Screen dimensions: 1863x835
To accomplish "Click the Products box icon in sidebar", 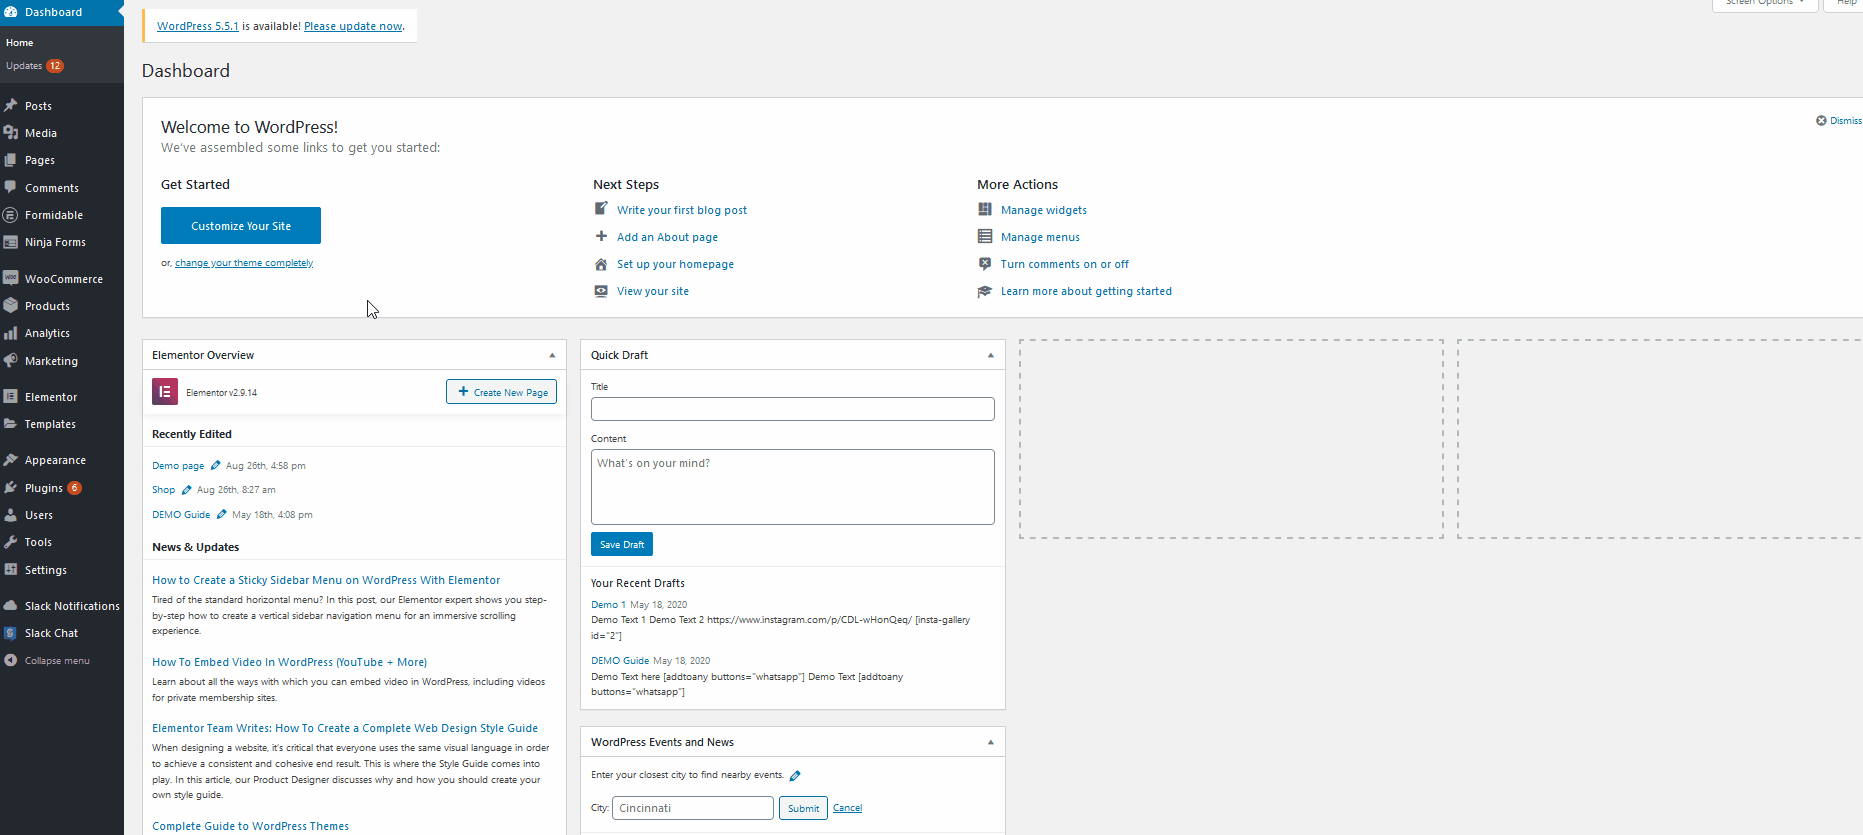I will pos(11,305).
